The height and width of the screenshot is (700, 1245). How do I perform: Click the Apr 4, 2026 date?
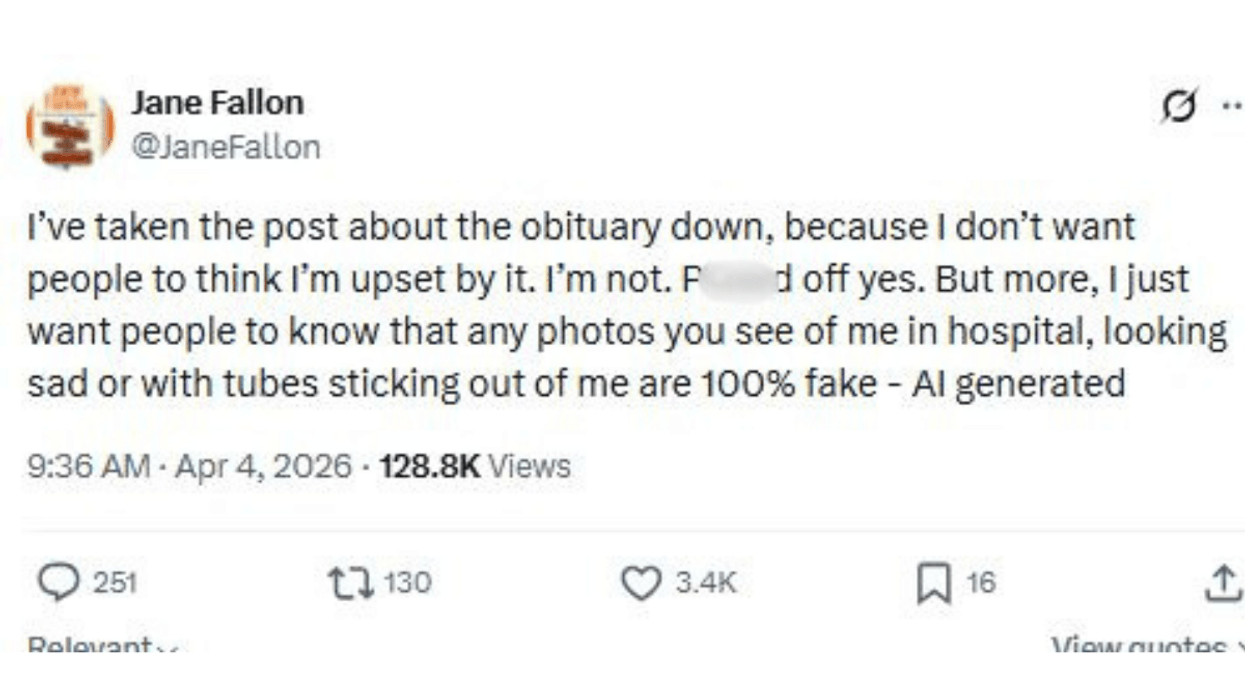261,466
